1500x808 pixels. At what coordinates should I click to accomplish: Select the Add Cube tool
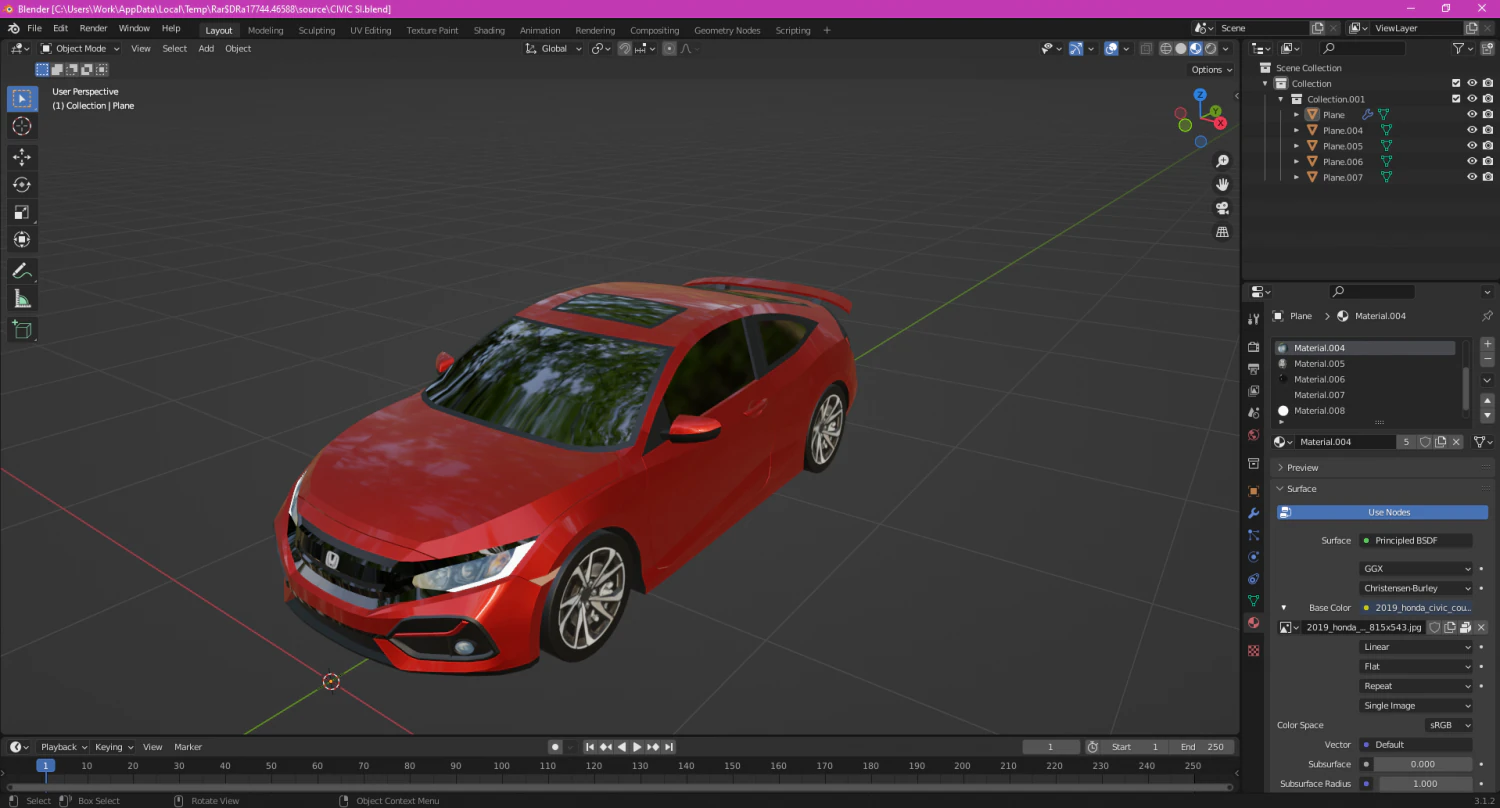click(22, 329)
